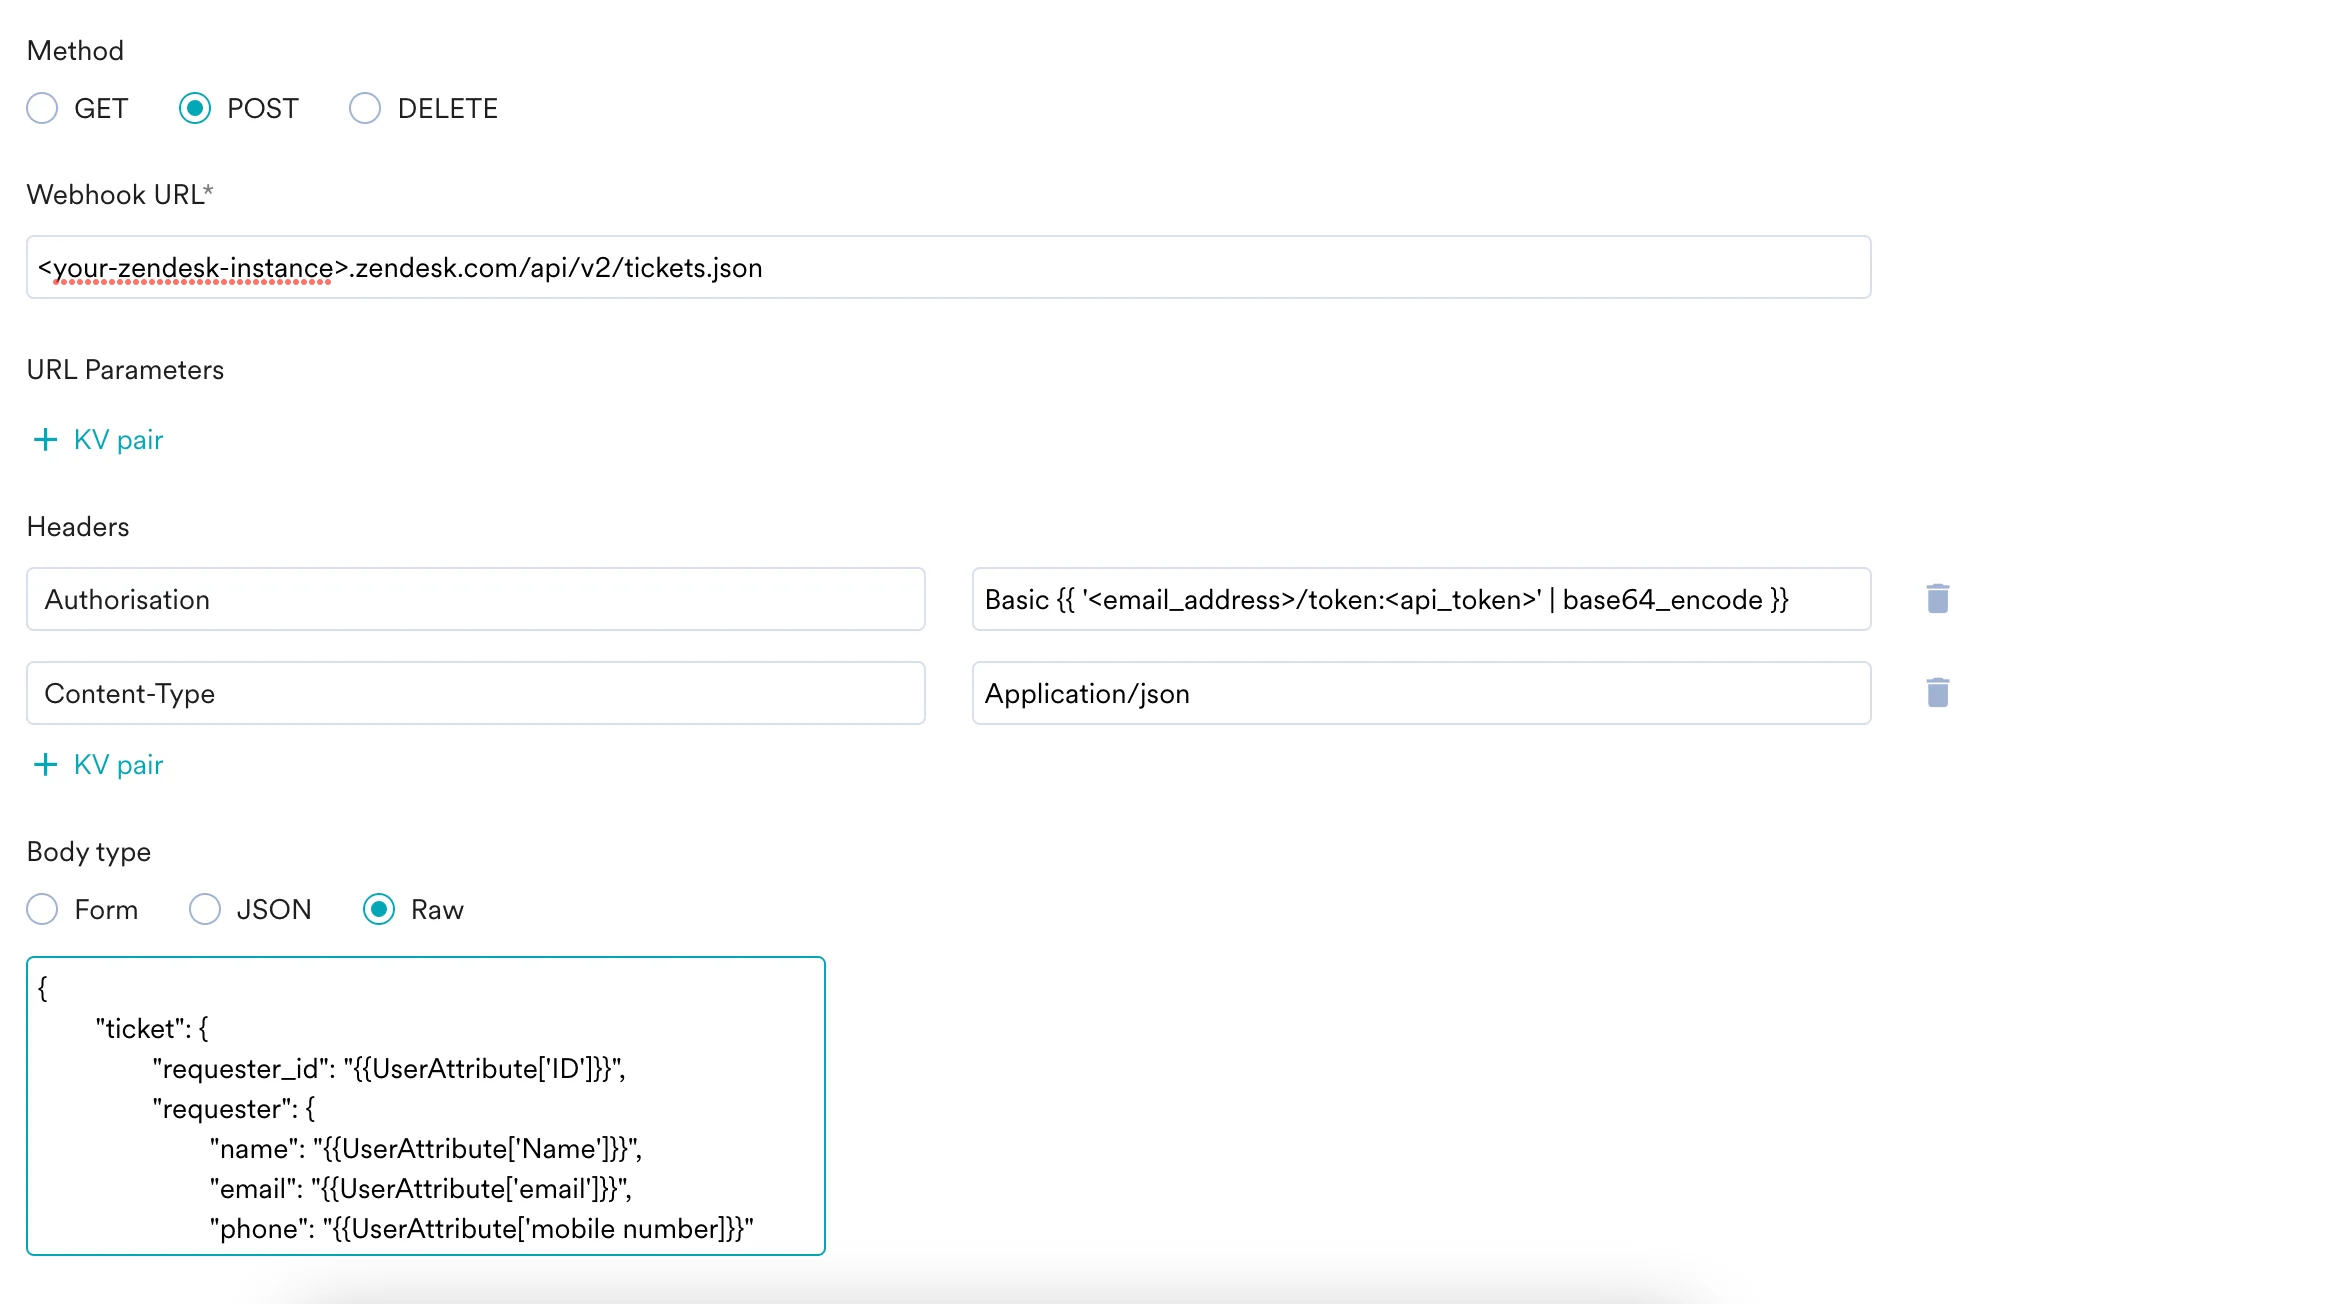
Task: Click the Webhook URL* label
Action: pyautogui.click(x=120, y=195)
